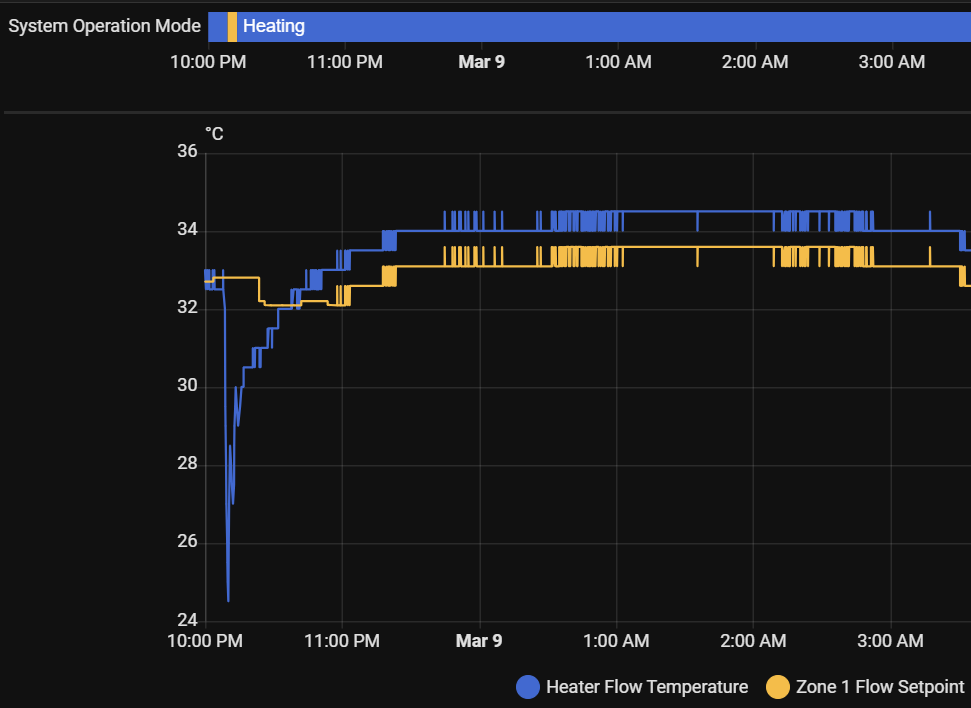
Task: Click the lowest dip point of the blue line
Action: 228,600
